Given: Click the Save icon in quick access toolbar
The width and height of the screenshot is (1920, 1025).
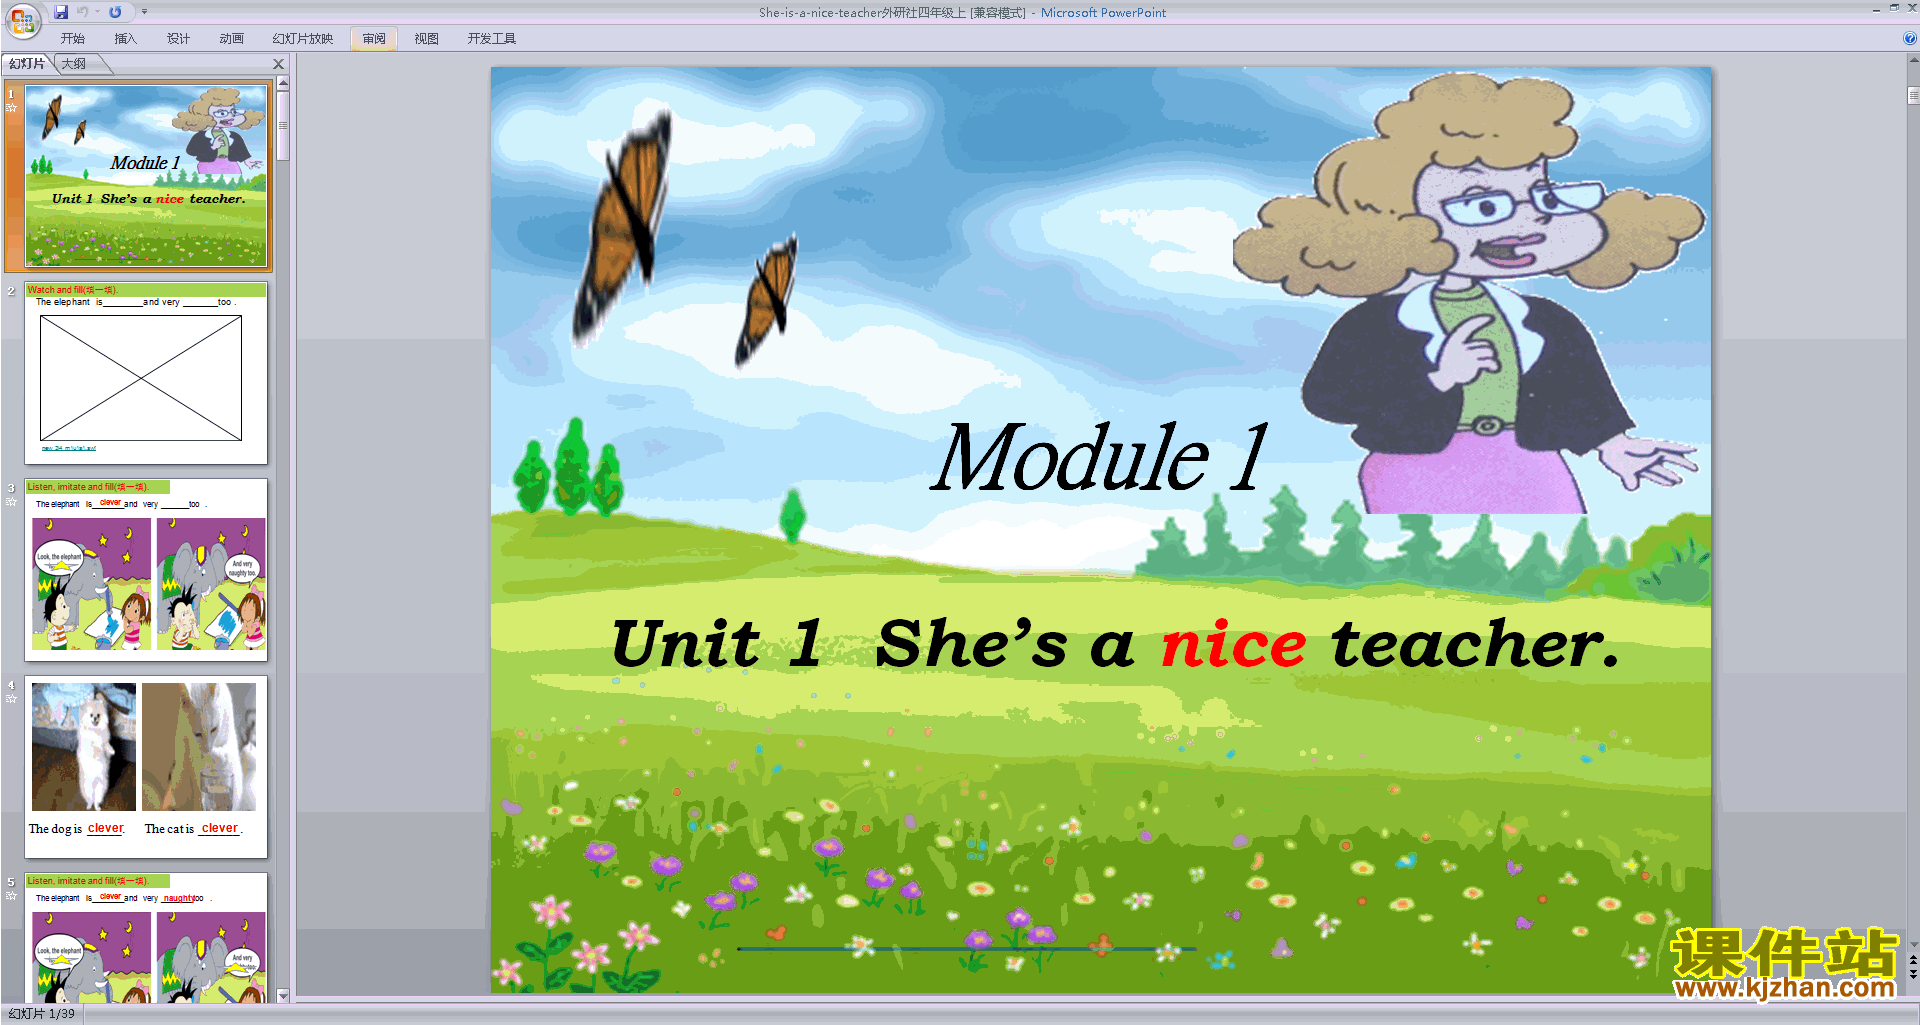Looking at the screenshot, I should click(x=61, y=12).
